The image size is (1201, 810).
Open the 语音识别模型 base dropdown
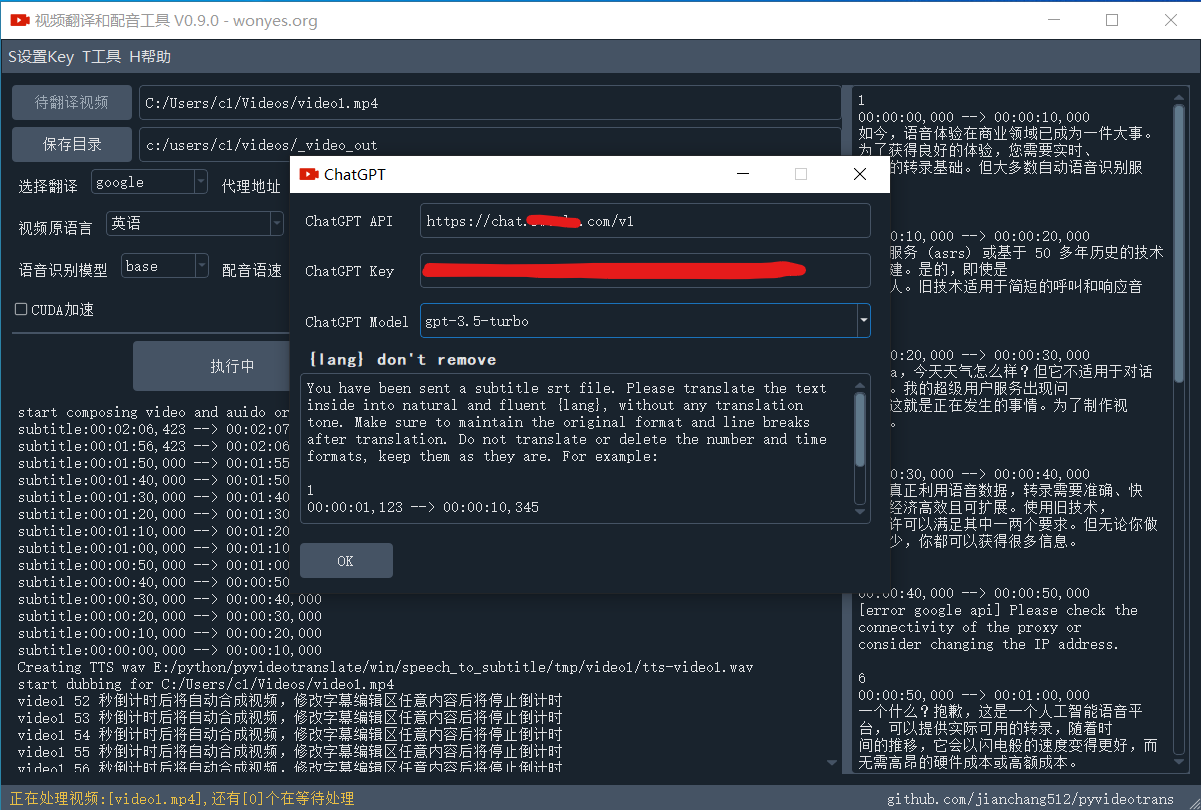165,266
